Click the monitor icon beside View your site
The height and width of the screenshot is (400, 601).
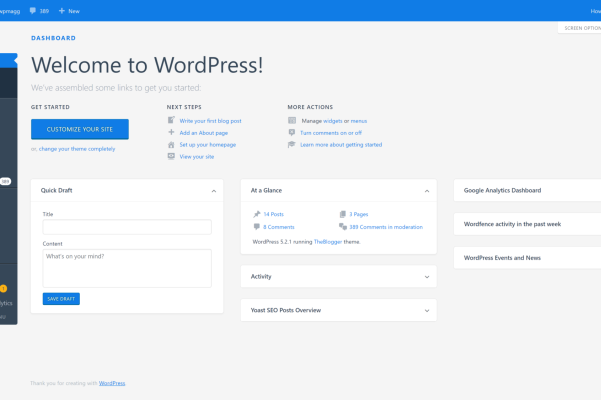pyautogui.click(x=171, y=156)
